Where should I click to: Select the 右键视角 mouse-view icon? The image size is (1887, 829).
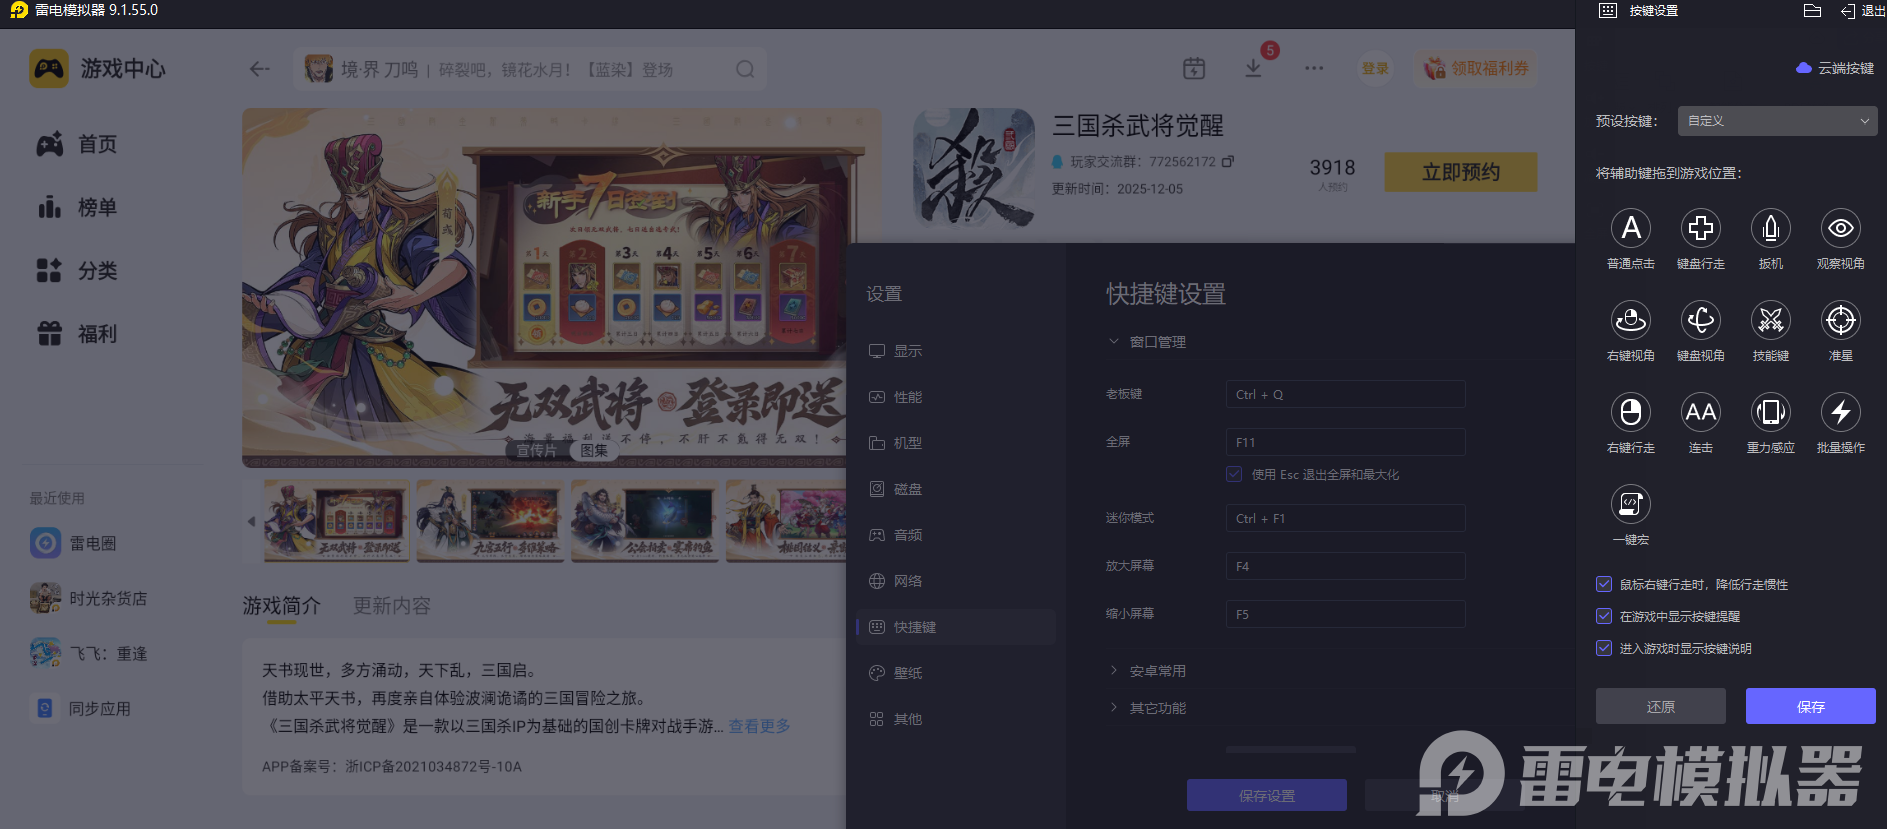point(1631,320)
